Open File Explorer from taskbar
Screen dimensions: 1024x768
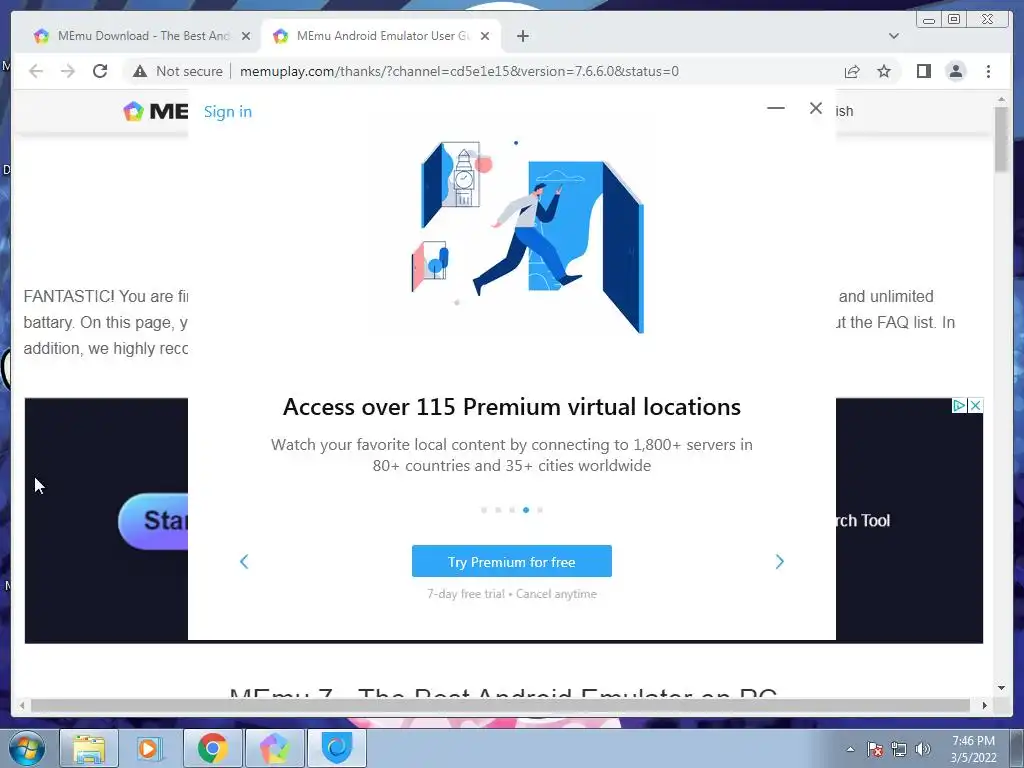click(89, 748)
